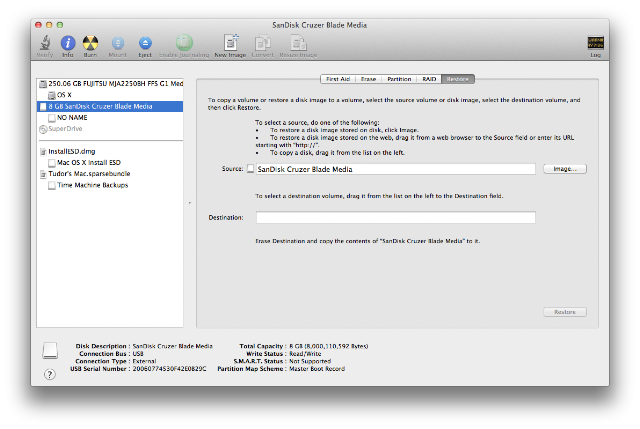Switch to the RAID tab
Screen dimensions: 640x429
(x=429, y=79)
